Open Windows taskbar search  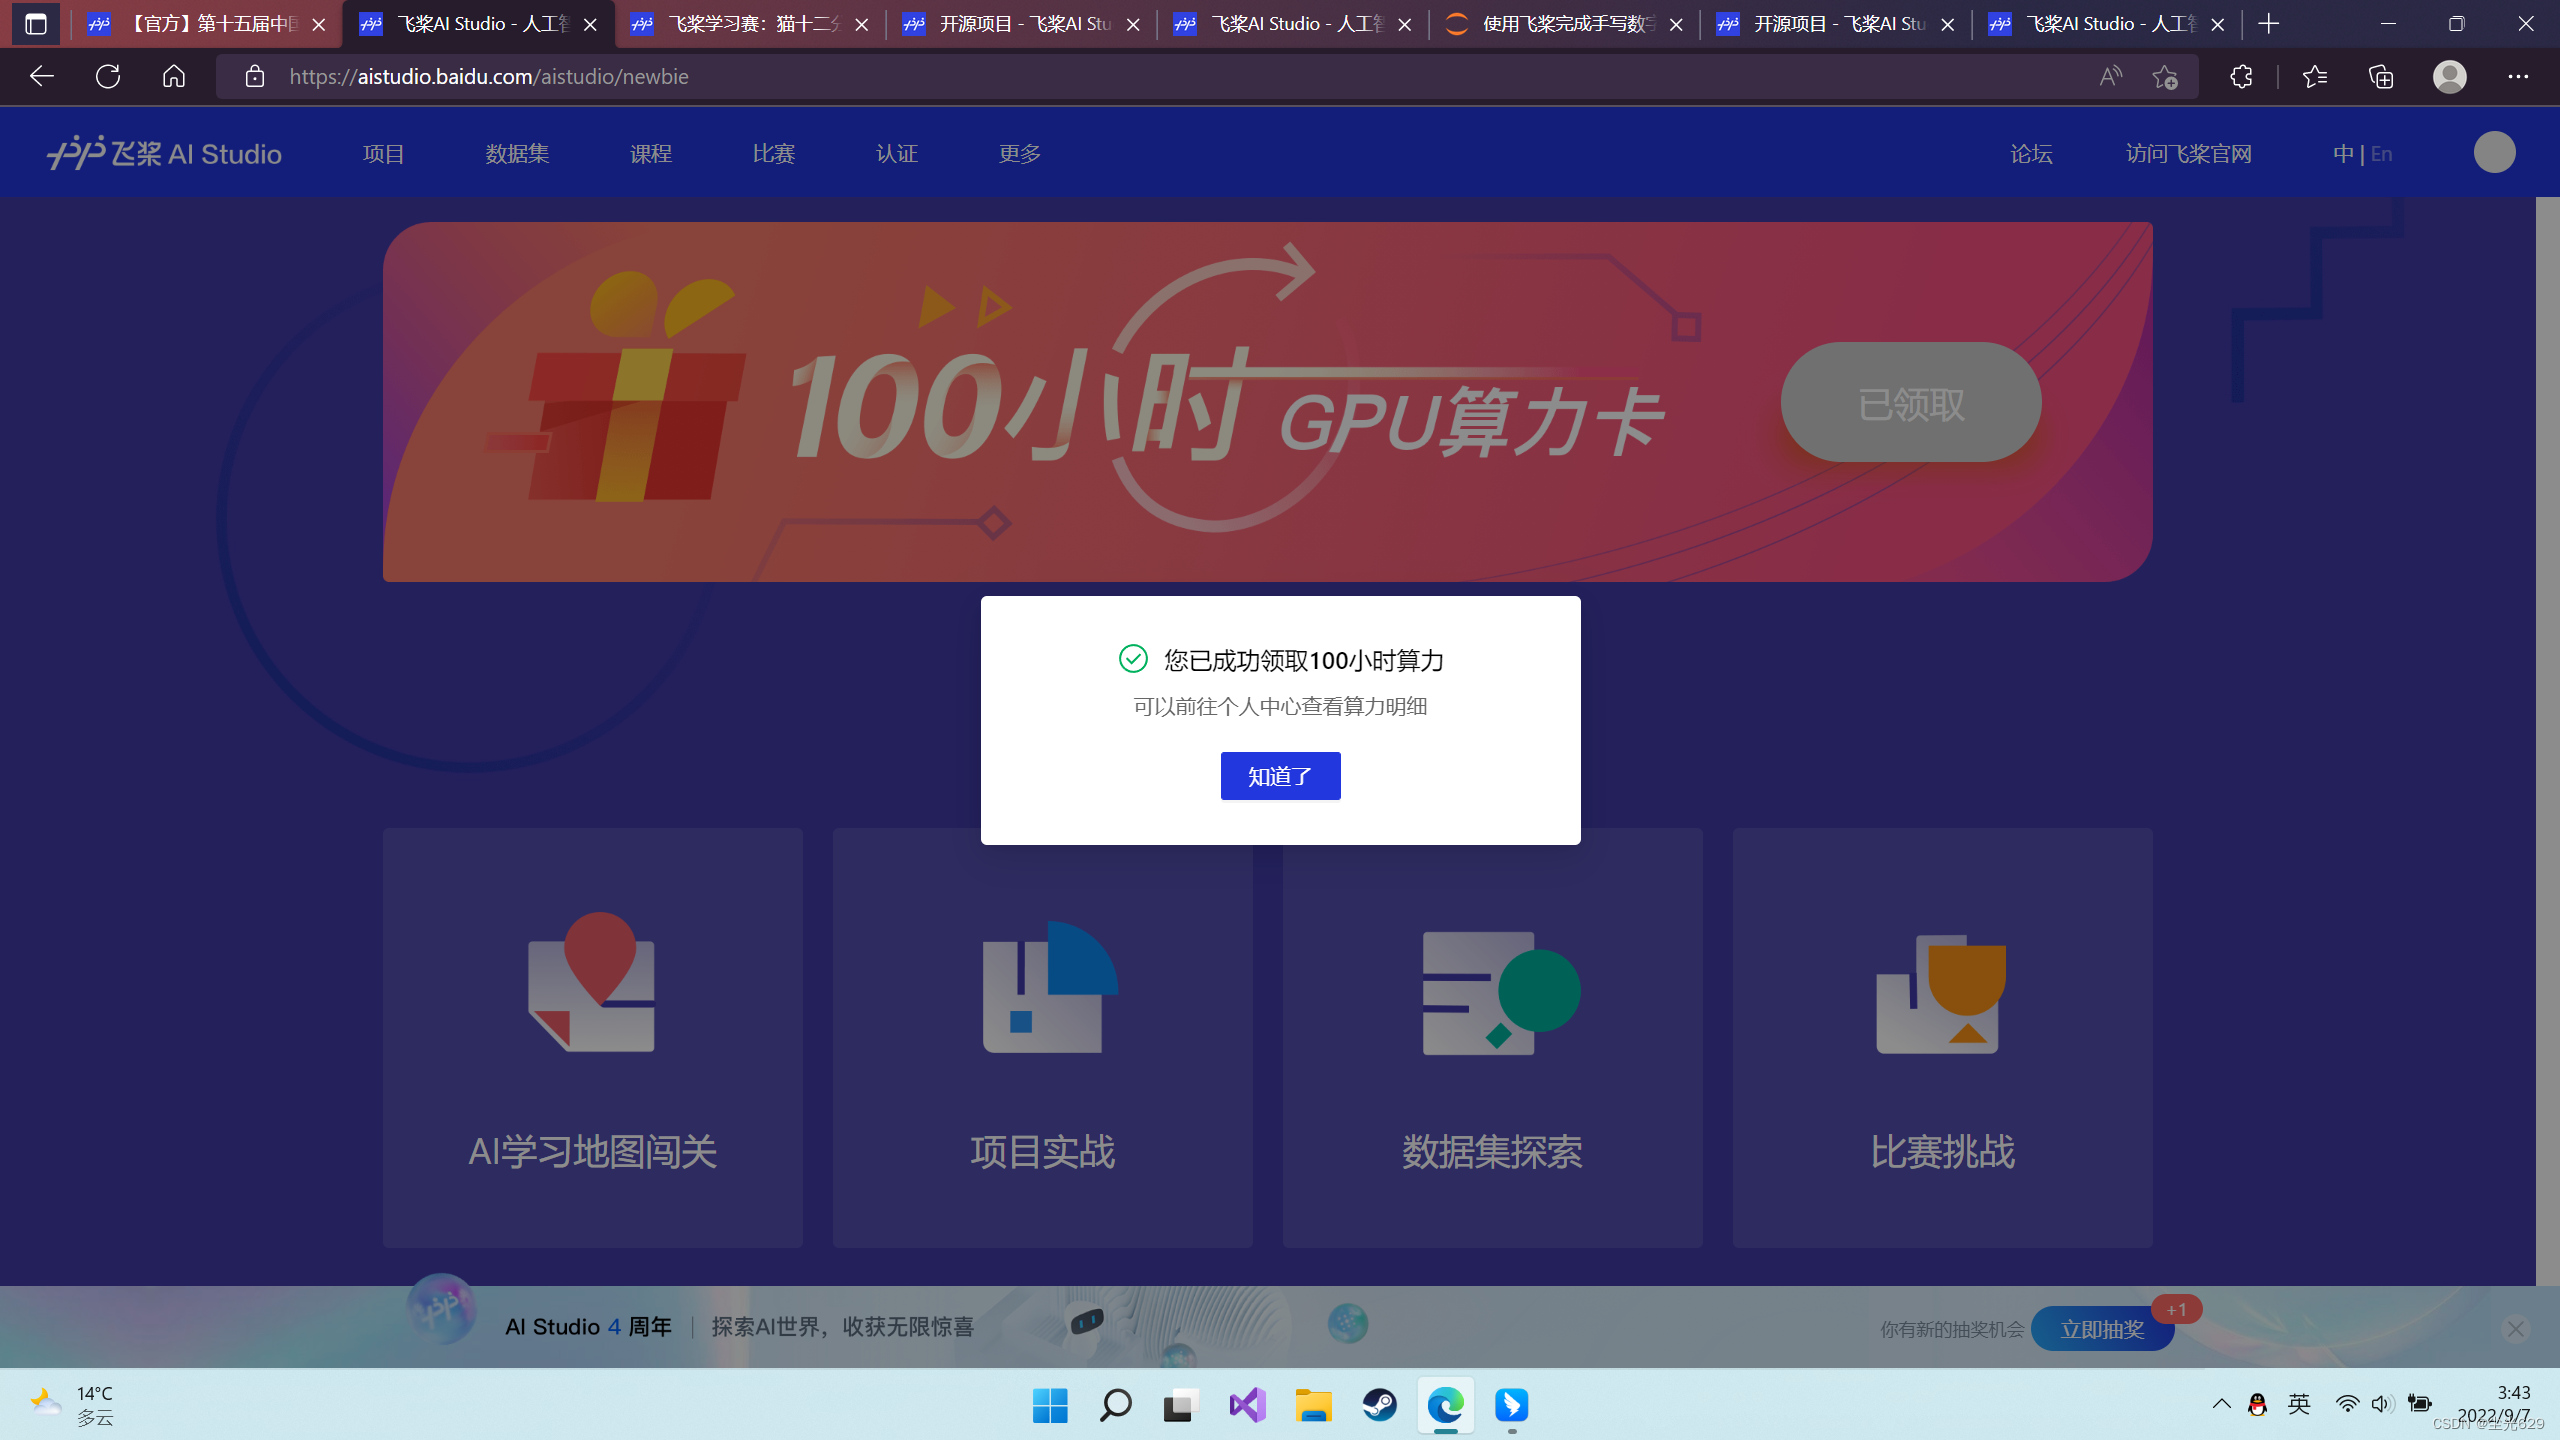pyautogui.click(x=1115, y=1405)
